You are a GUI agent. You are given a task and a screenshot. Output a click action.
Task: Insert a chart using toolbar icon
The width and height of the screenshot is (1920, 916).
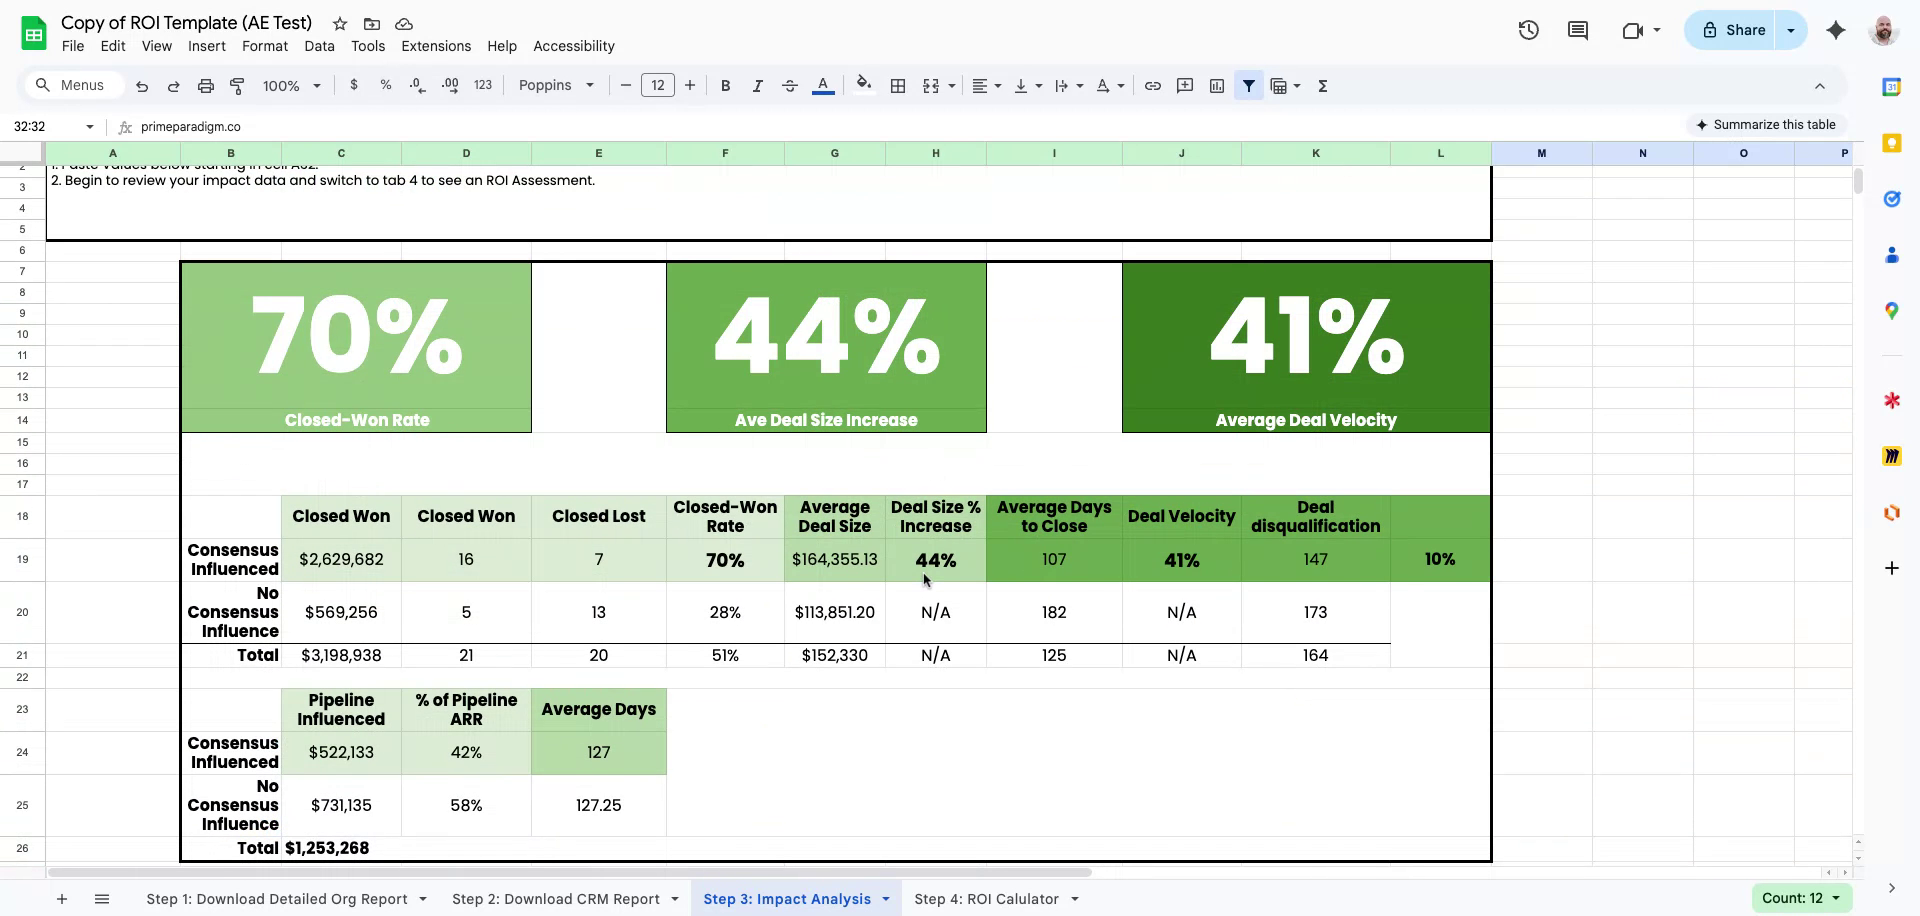[1216, 86]
